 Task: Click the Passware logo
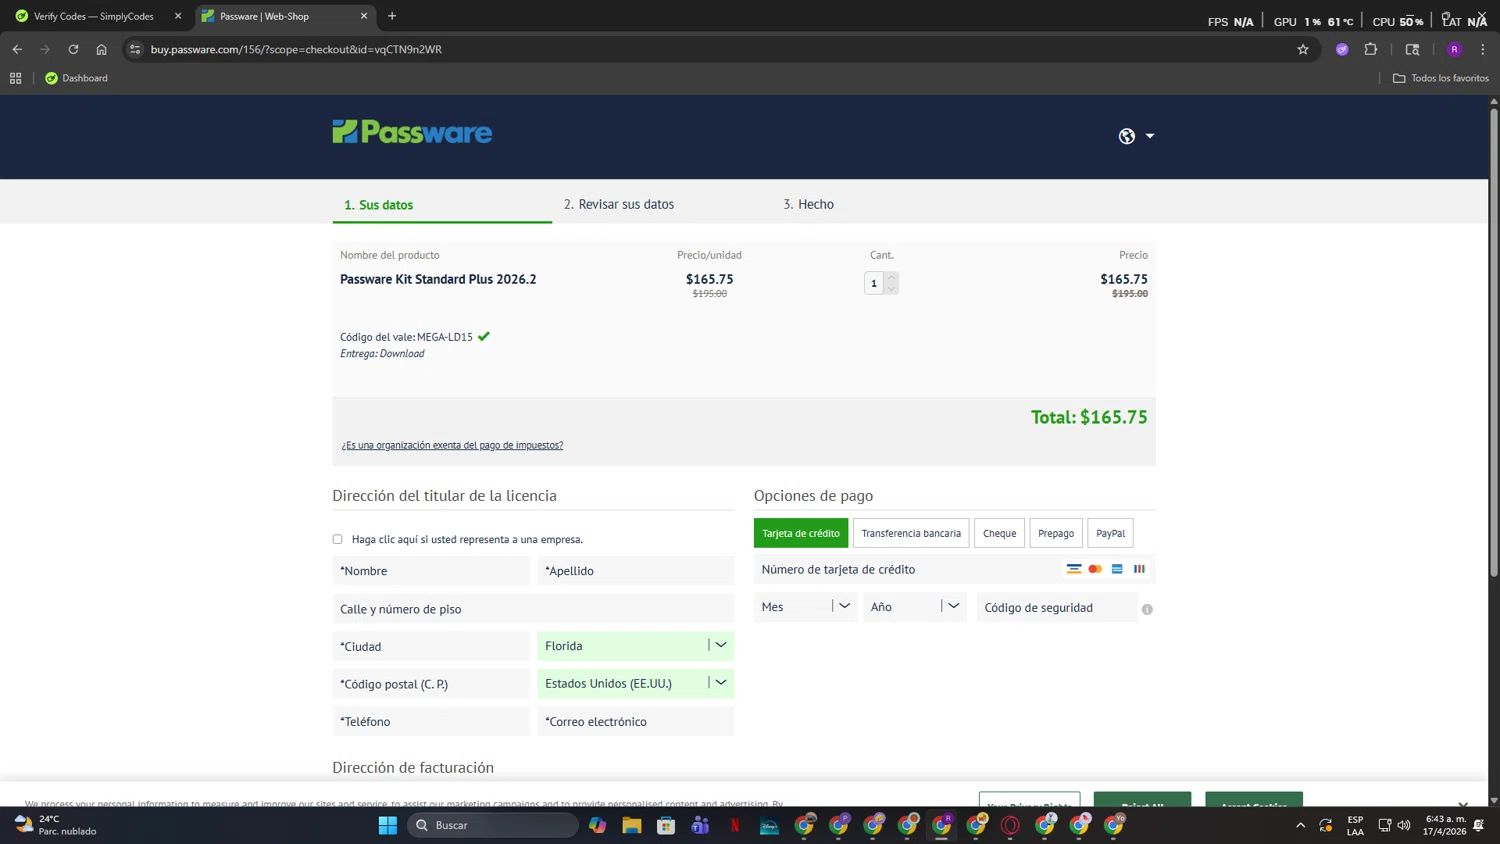(412, 132)
